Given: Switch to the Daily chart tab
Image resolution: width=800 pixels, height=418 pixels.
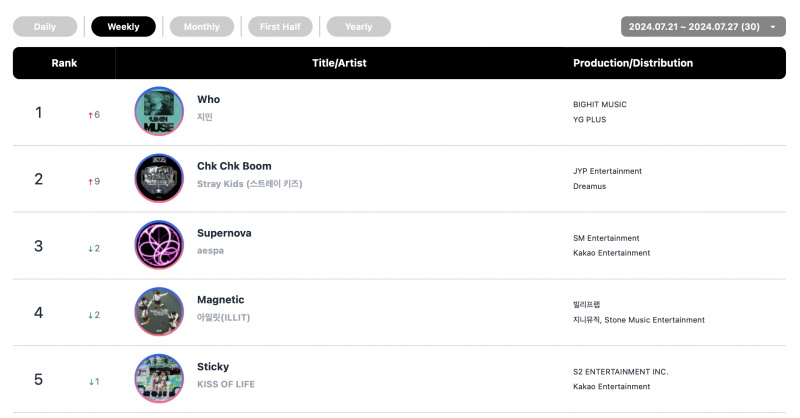Looking at the screenshot, I should [45, 27].
